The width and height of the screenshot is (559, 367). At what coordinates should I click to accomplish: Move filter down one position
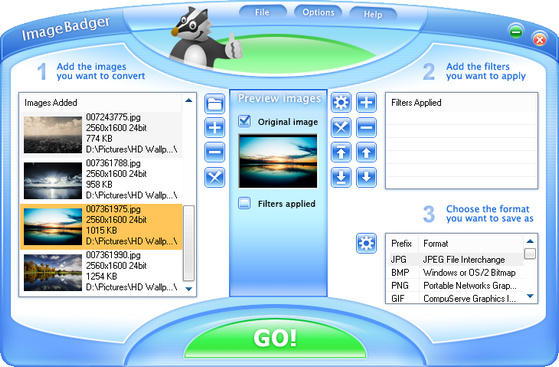click(x=366, y=177)
